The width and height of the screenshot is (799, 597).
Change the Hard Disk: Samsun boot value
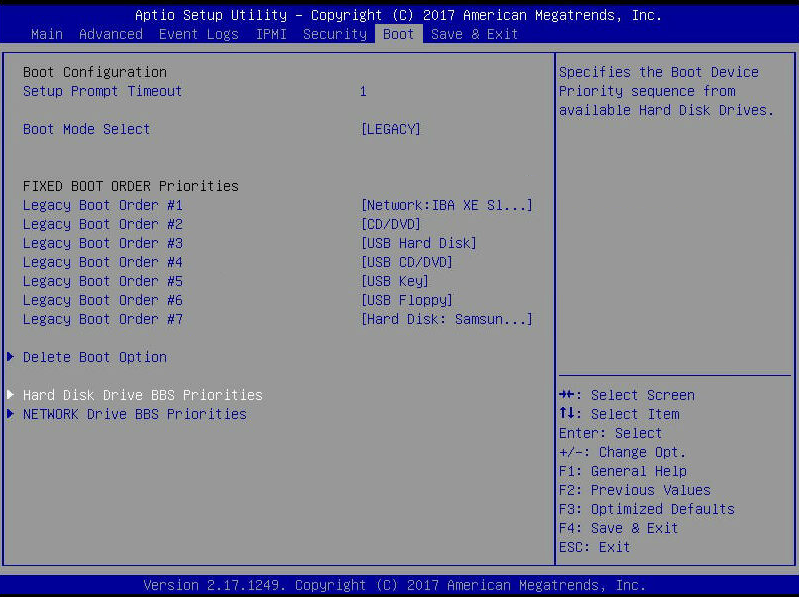(446, 319)
